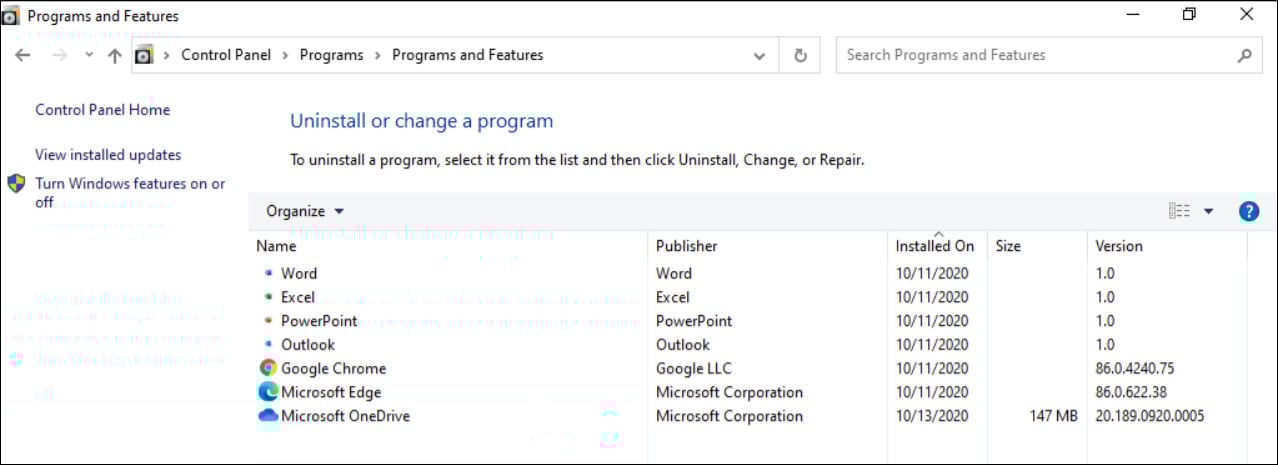Screen dimensions: 1278x465
Task: Open address bar history dropdown
Action: (760, 56)
